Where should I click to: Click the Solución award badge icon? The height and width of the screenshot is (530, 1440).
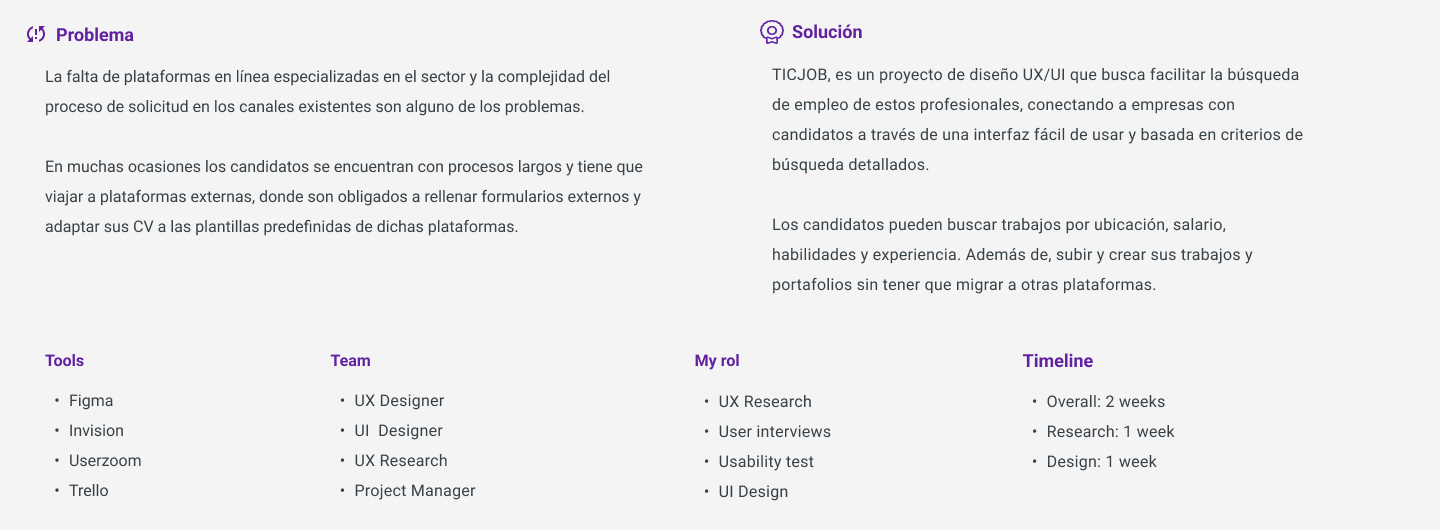(x=771, y=32)
